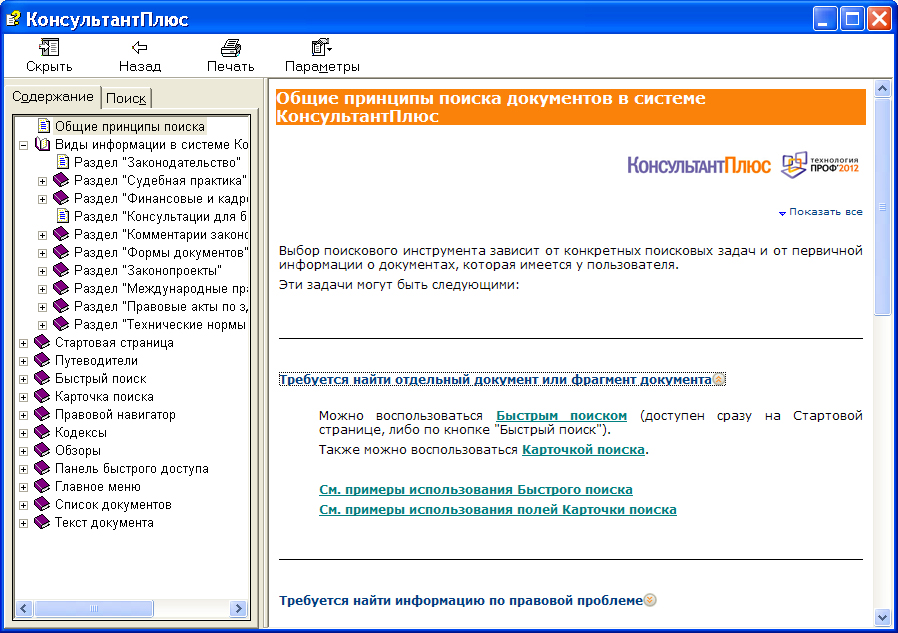This screenshot has height=633, width=898.
Task: Open page icon of Общие принципы поиска
Action: point(44,126)
